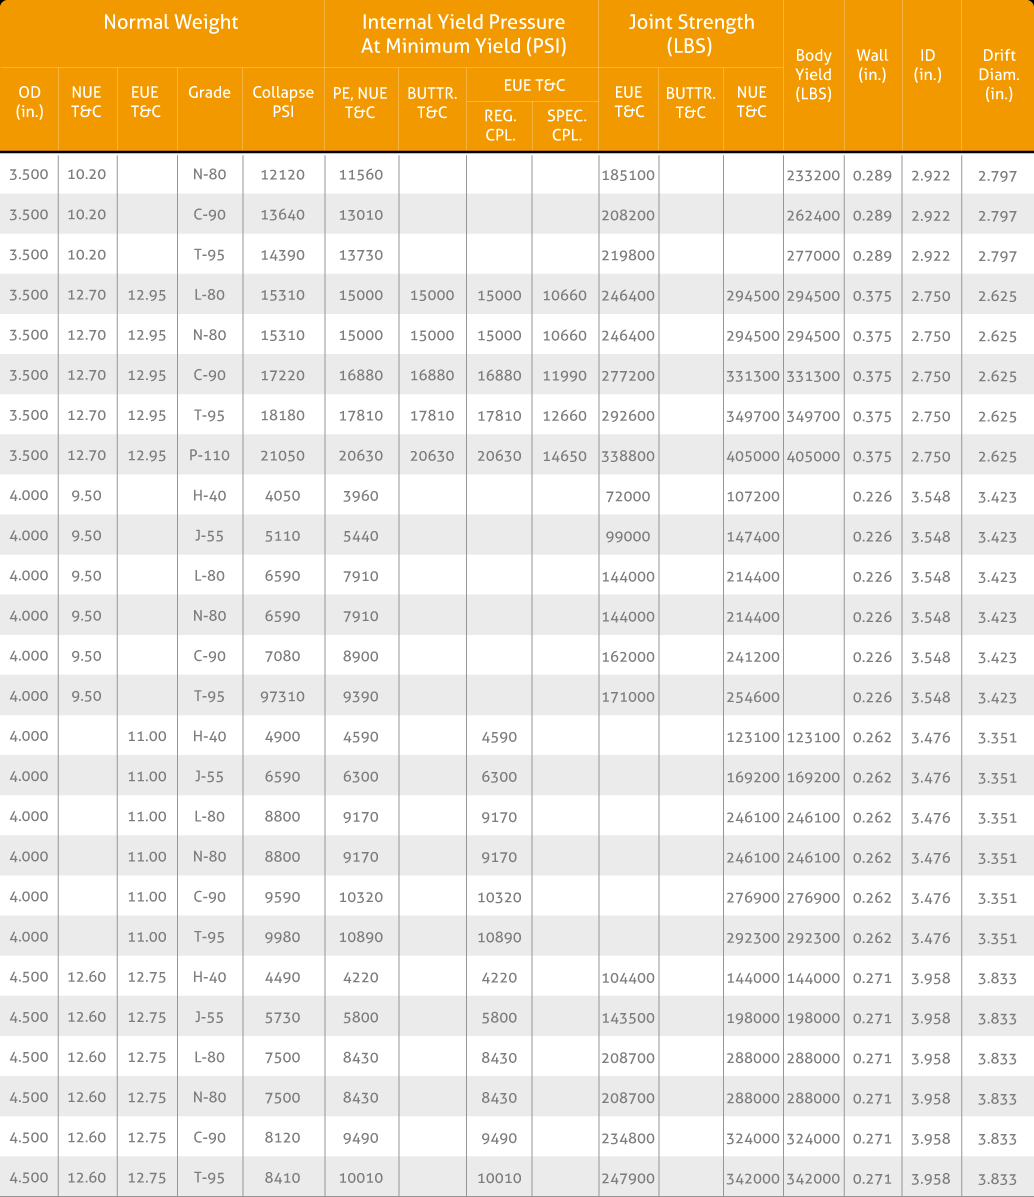Click body yield value 262400
1034x1197 pixels.
click(813, 216)
